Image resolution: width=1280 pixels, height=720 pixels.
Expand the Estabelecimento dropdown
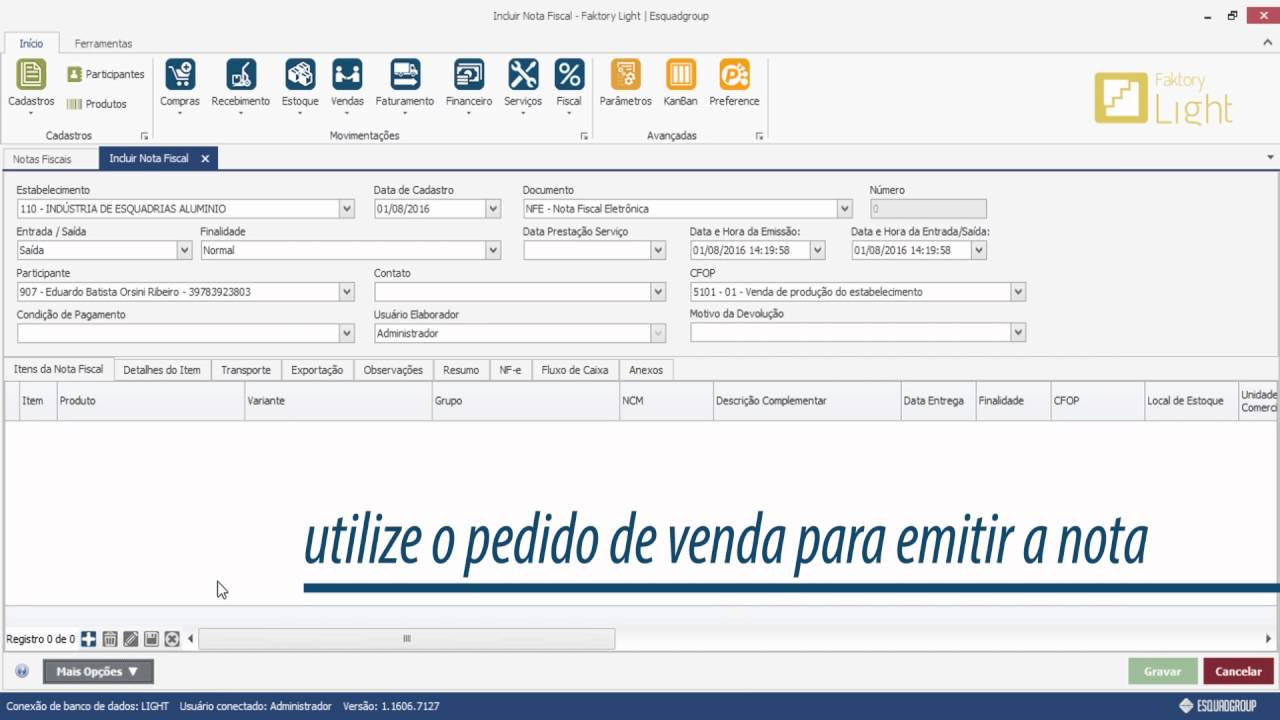pos(347,209)
